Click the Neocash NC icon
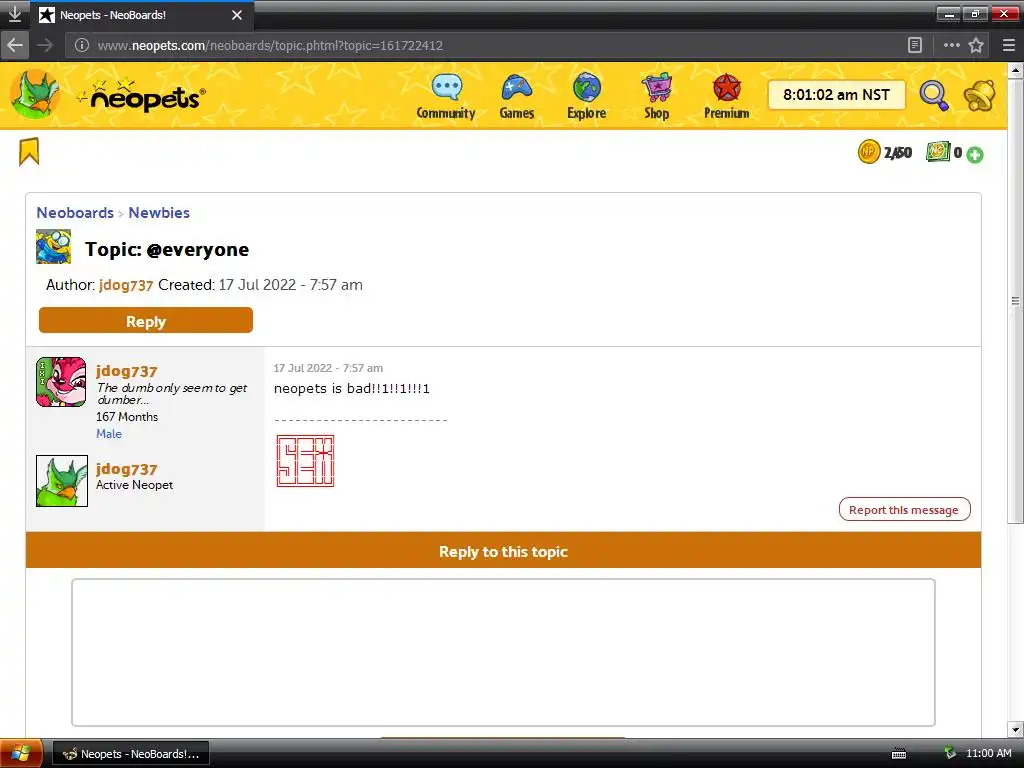 click(938, 152)
